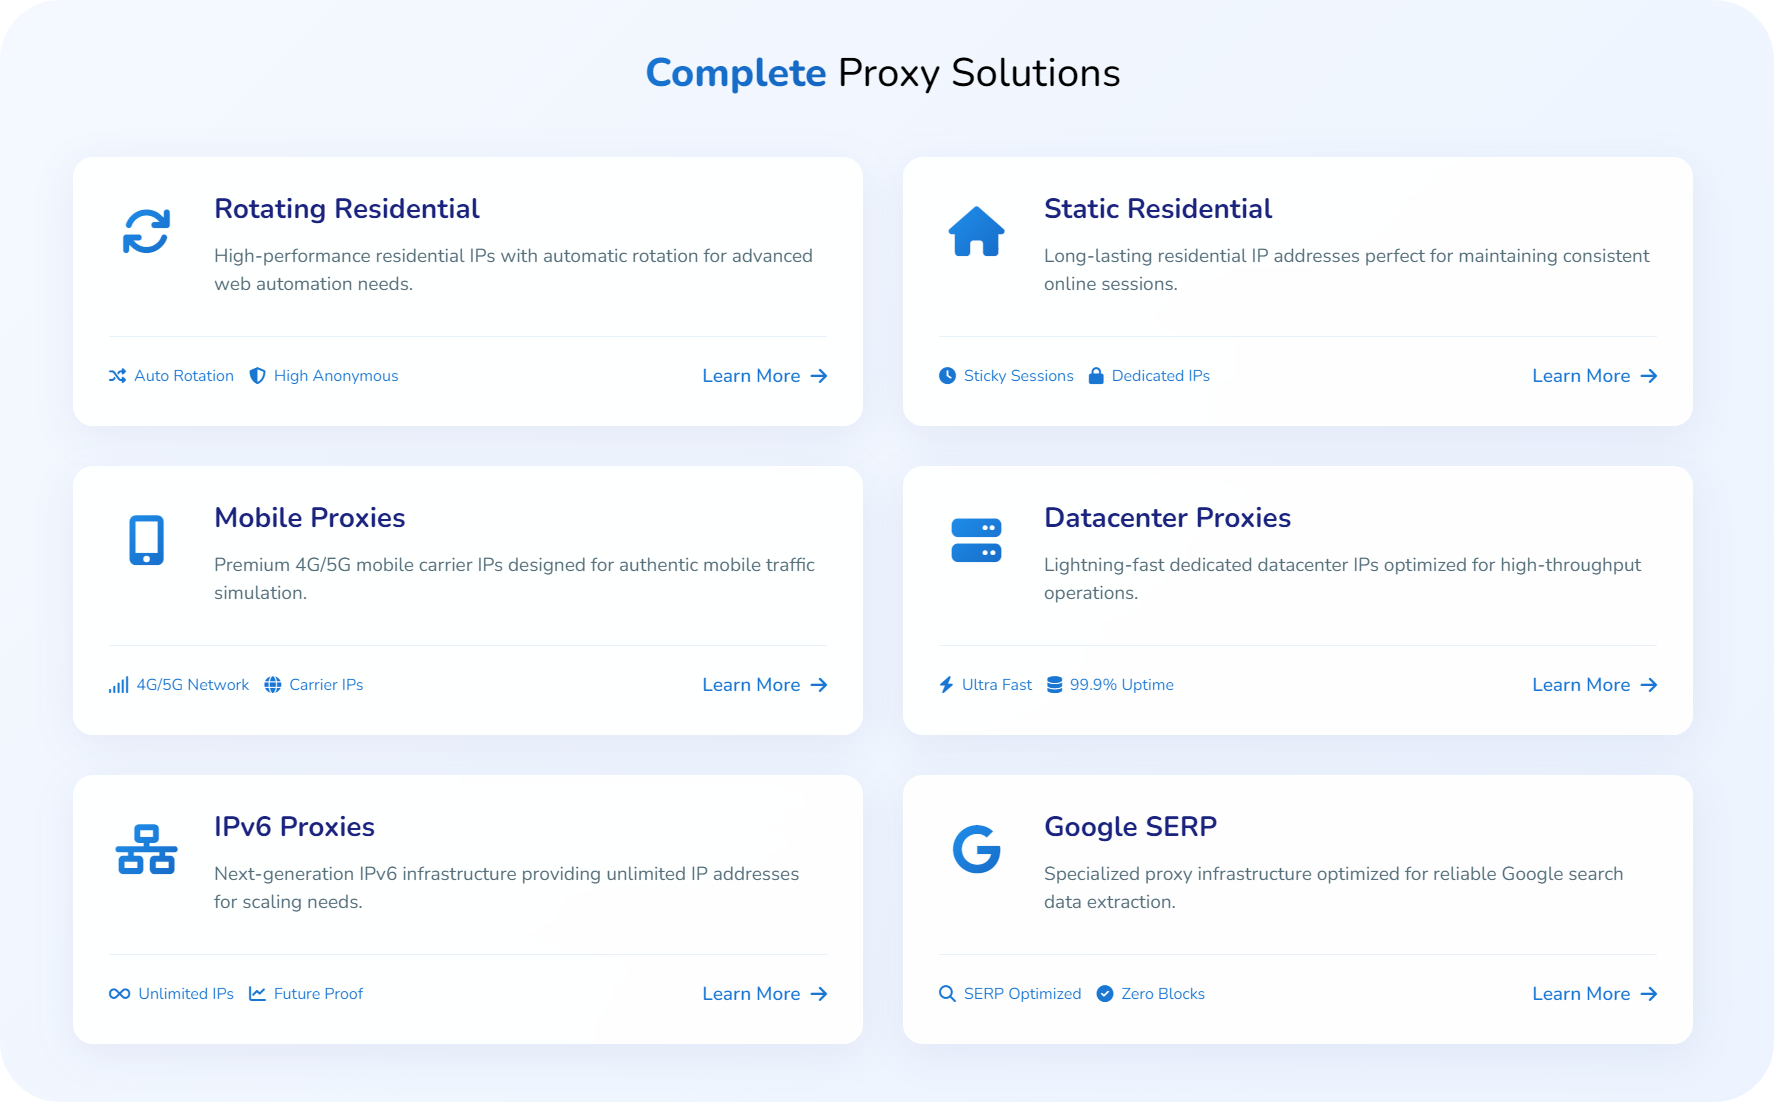Click the Rotating Residential heading
Screen dimensions: 1774x1102
point(347,209)
